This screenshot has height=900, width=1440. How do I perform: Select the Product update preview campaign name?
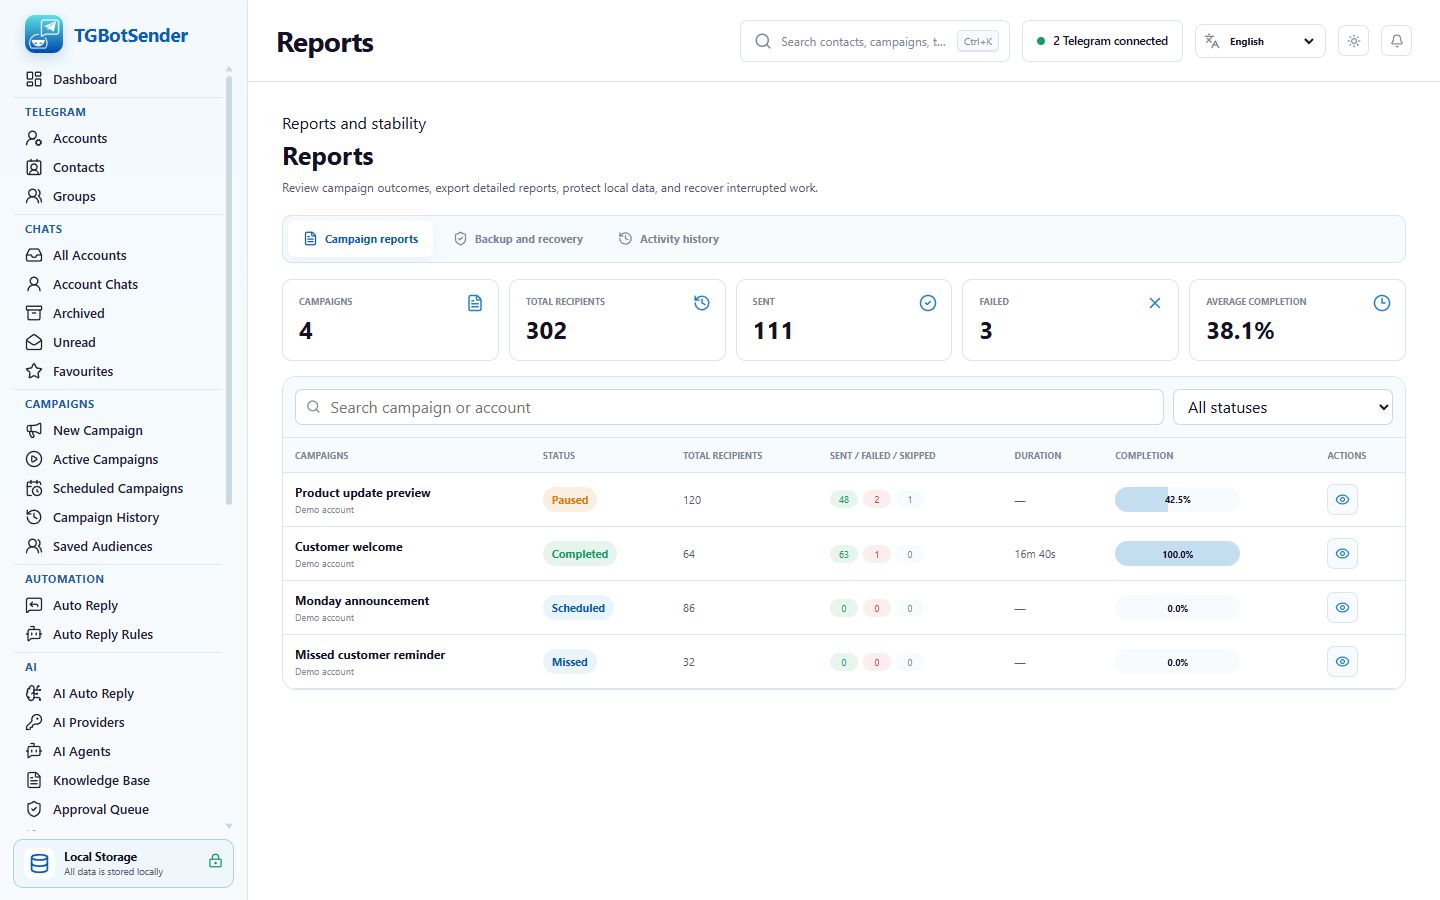(362, 492)
